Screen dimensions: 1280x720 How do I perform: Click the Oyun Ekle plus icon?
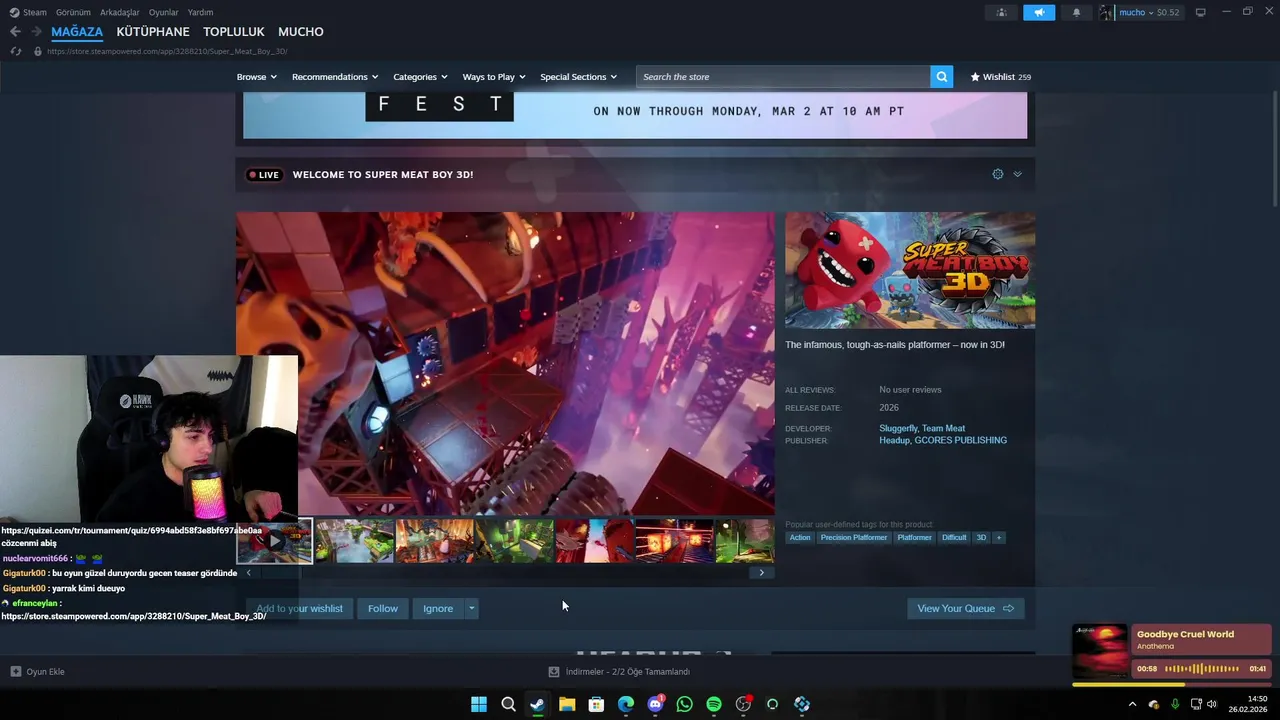tap(15, 672)
